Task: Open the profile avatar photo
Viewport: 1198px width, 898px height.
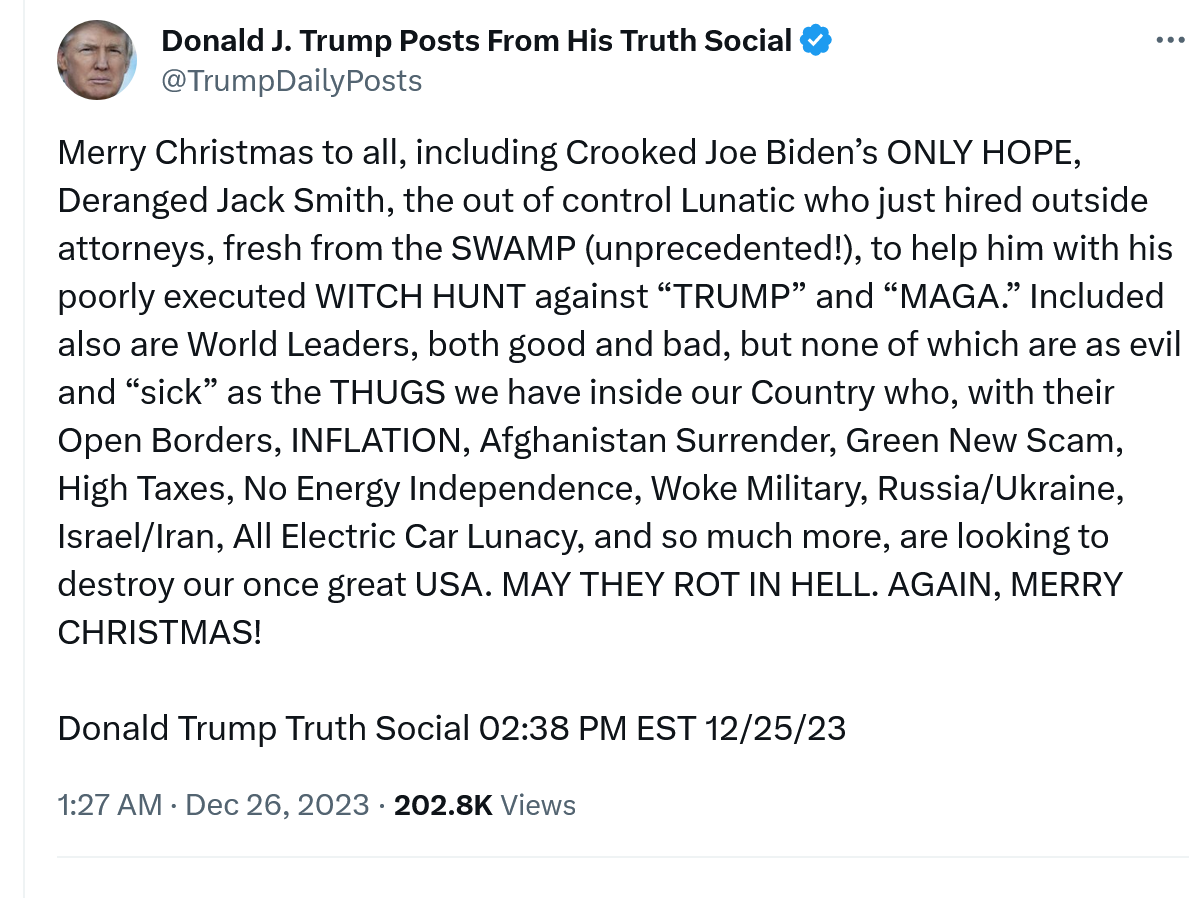Action: click(97, 60)
